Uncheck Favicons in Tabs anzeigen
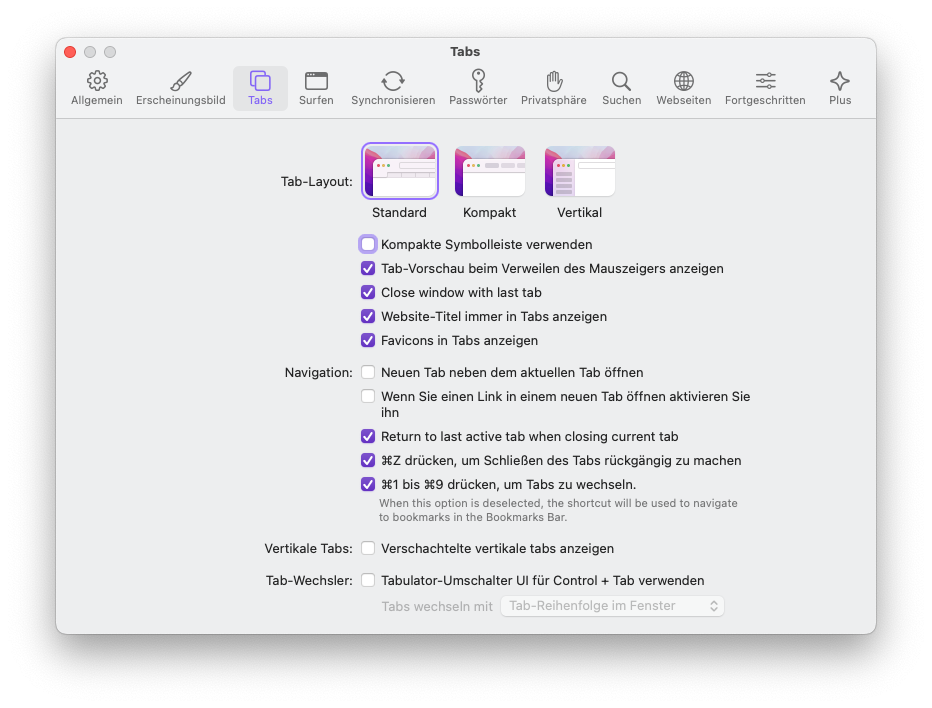 pyautogui.click(x=368, y=340)
